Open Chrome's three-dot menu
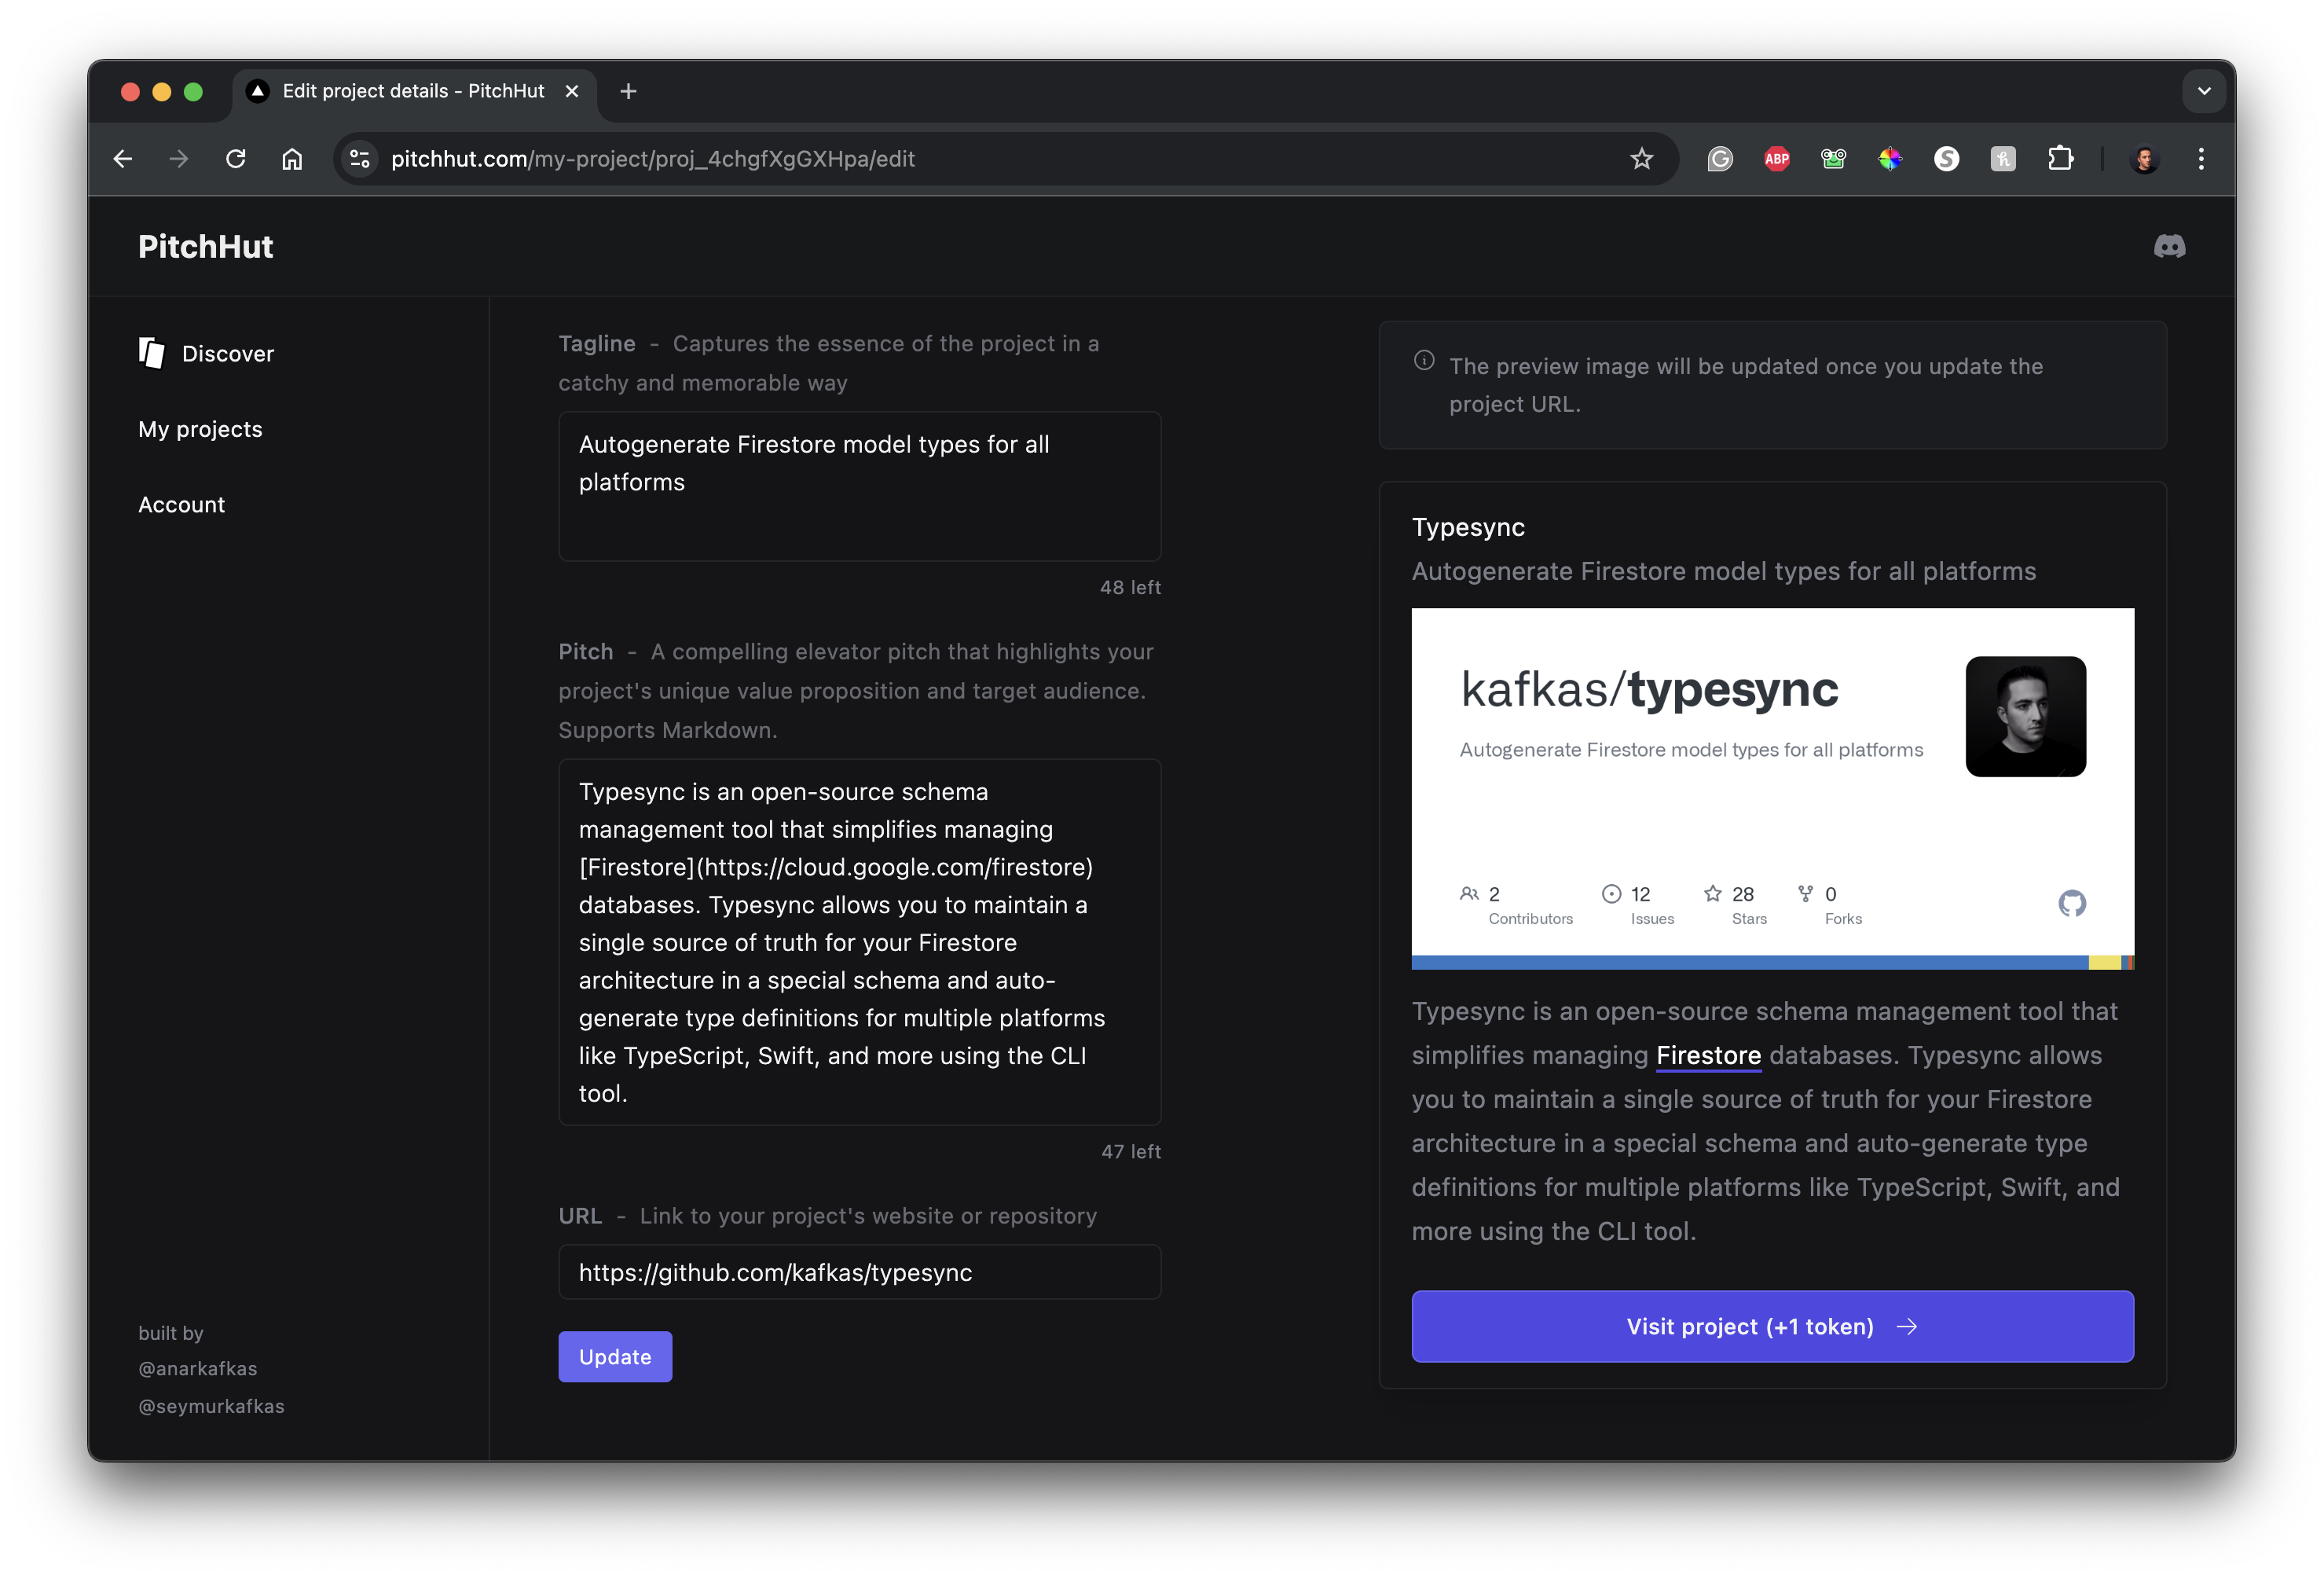2324x1578 pixels. pyautogui.click(x=2201, y=159)
